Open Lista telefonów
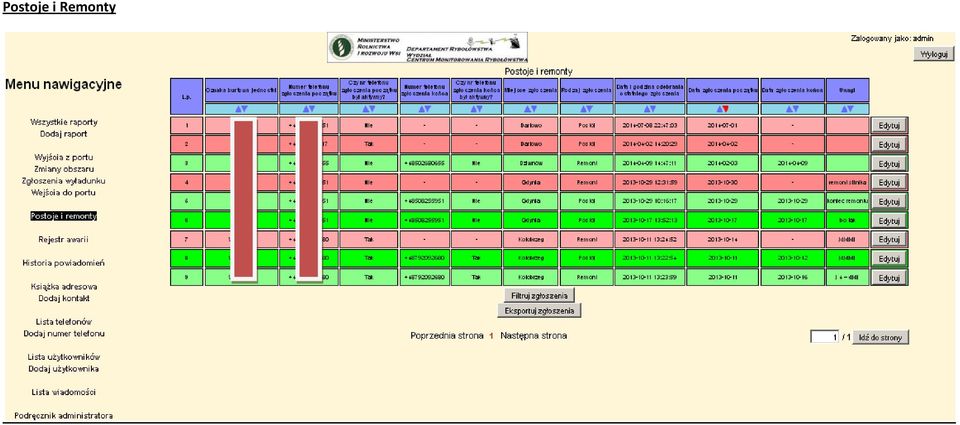Image resolution: width=960 pixels, height=425 pixels. point(64,322)
